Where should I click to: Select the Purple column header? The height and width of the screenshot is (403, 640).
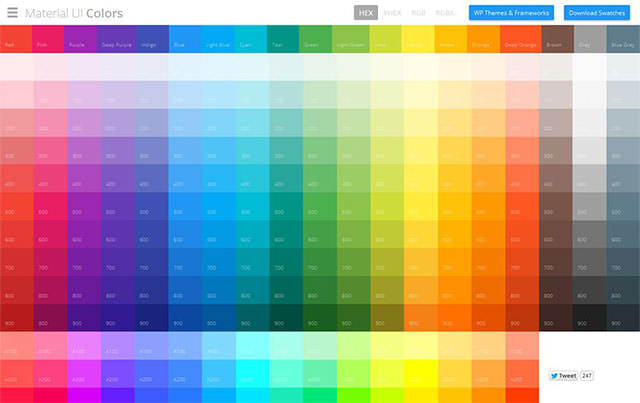[x=80, y=39]
